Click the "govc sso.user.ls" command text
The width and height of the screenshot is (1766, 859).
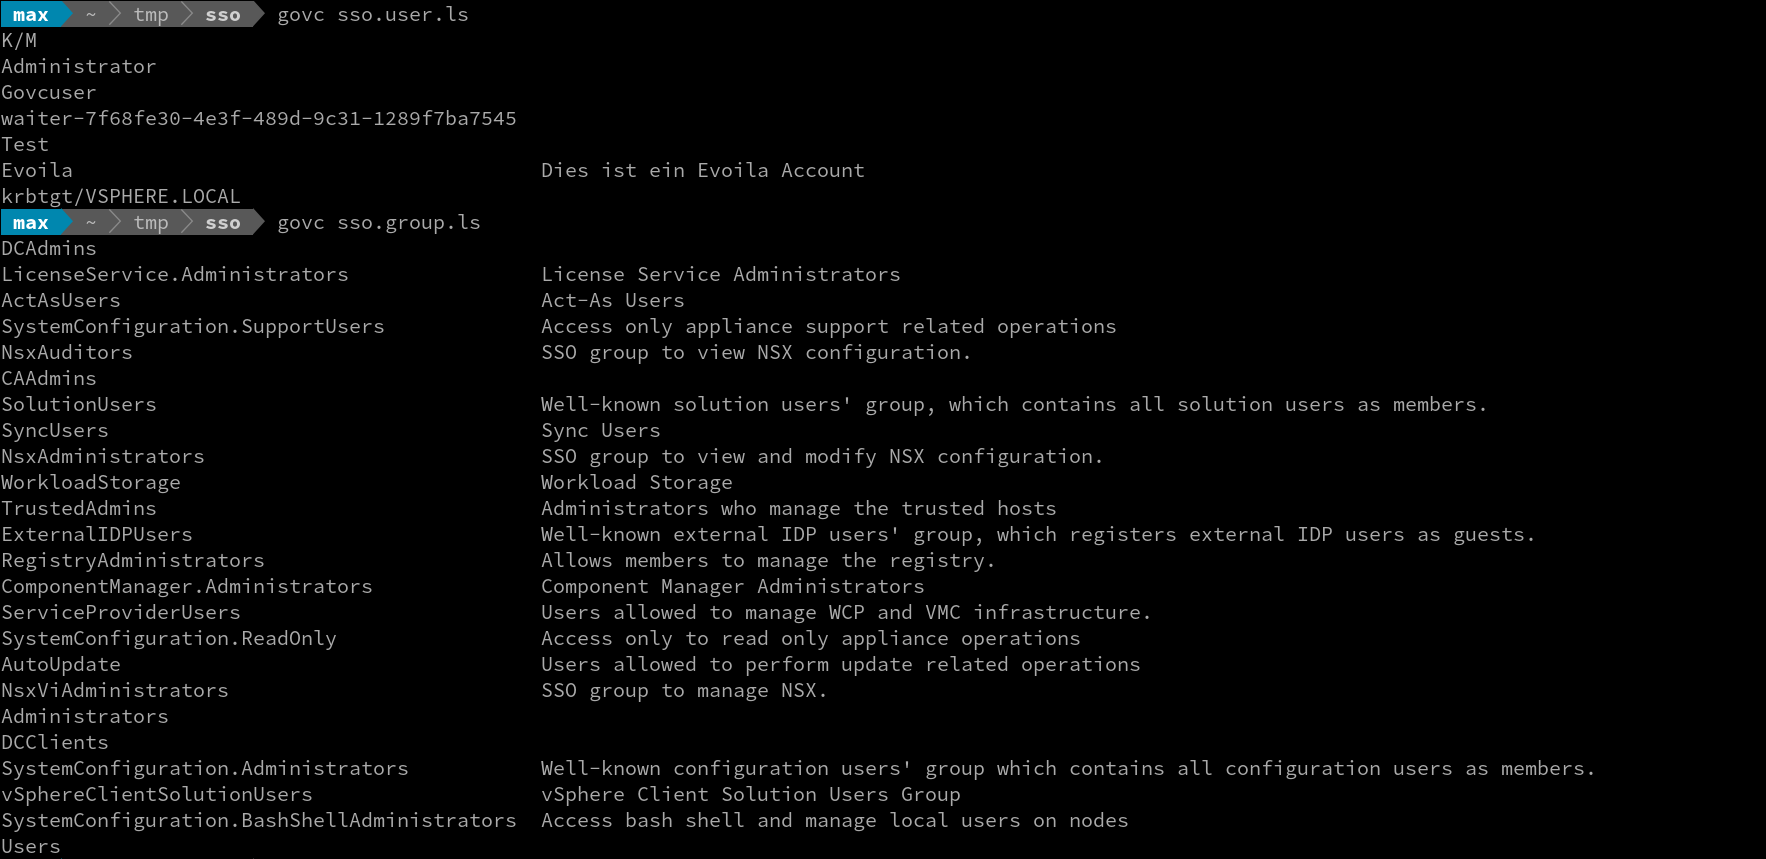tap(372, 15)
